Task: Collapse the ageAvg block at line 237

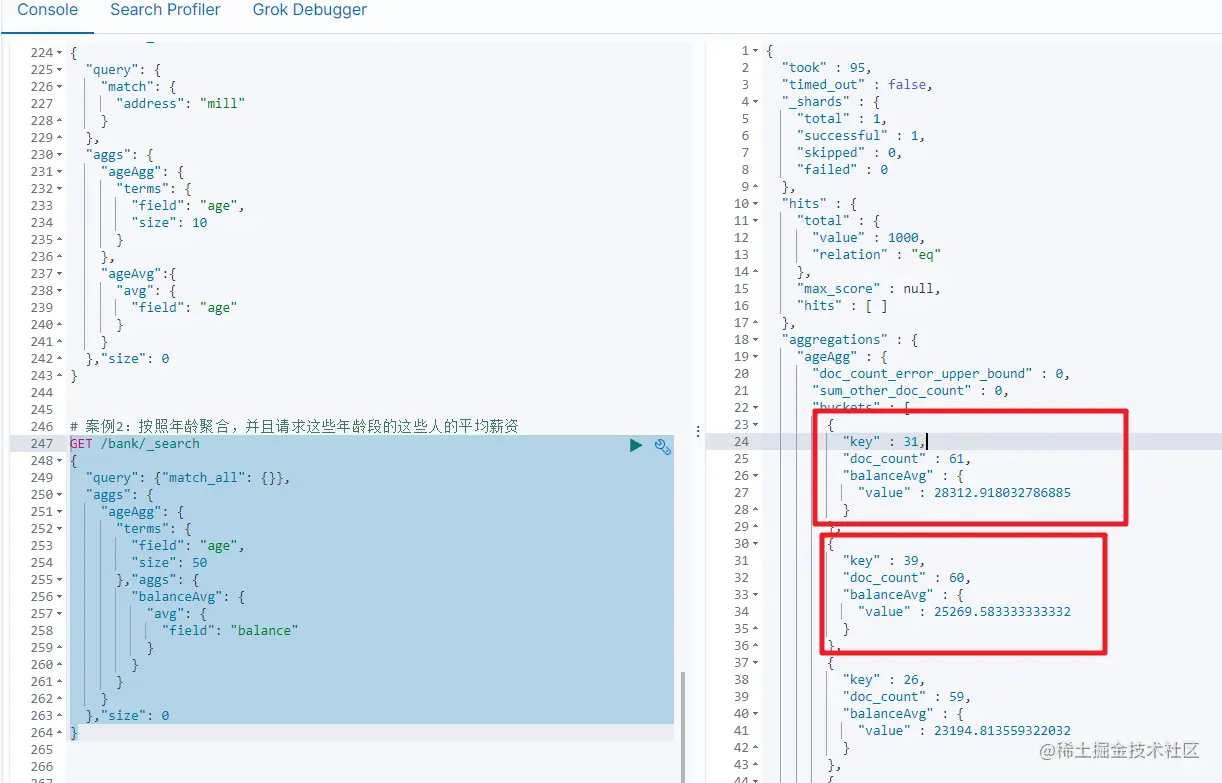Action: click(59, 274)
